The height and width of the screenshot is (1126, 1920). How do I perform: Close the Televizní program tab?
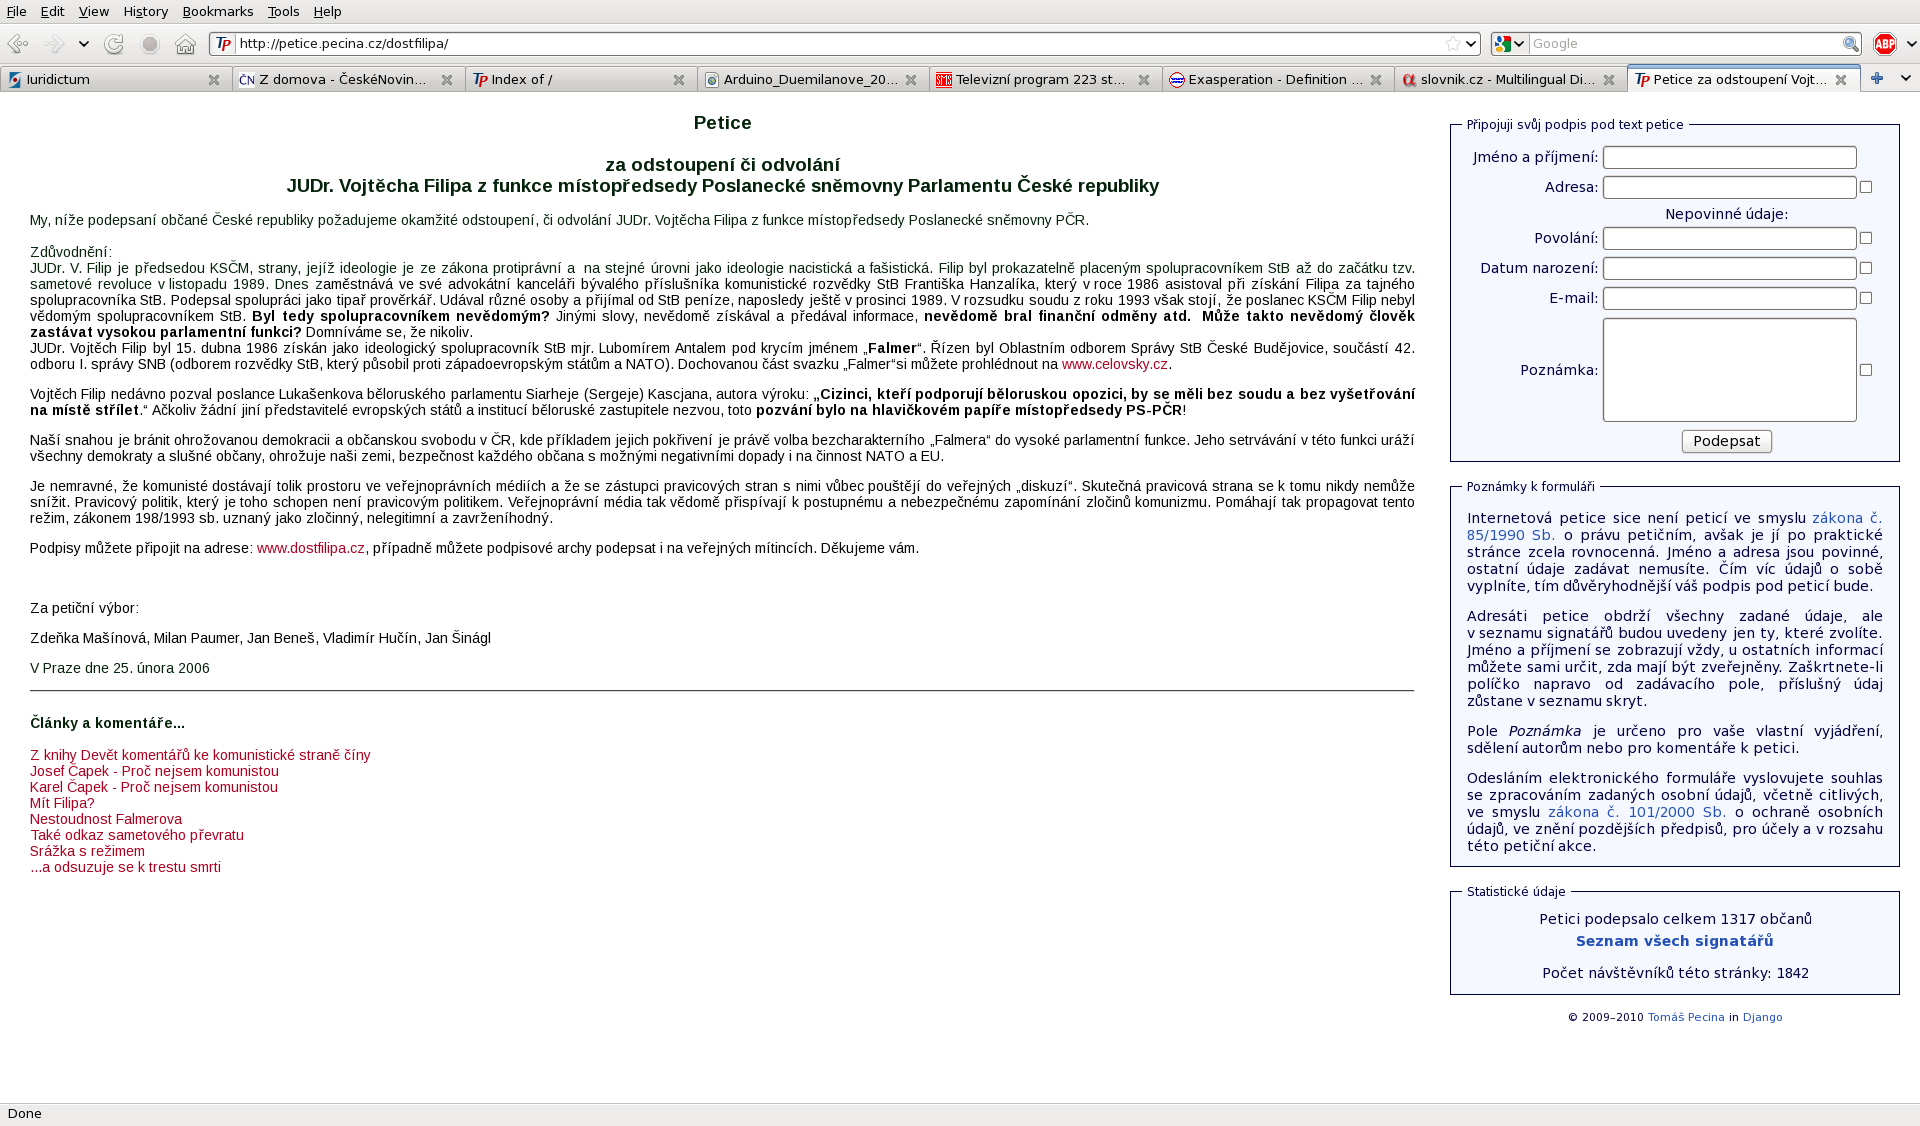pyautogui.click(x=1144, y=80)
